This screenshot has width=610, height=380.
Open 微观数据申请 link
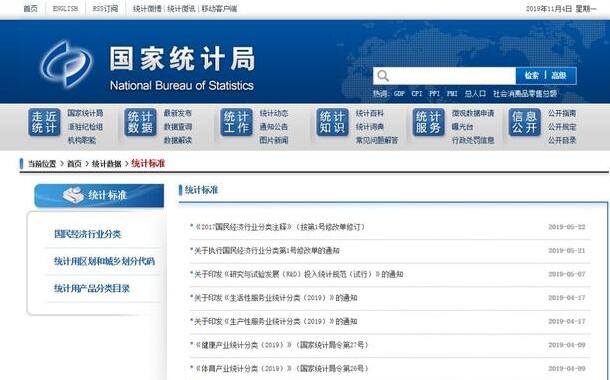point(473,113)
